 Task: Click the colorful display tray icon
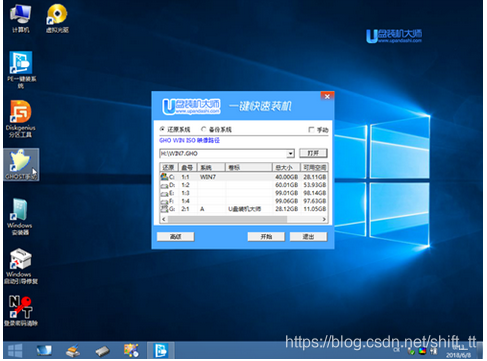(422, 351)
